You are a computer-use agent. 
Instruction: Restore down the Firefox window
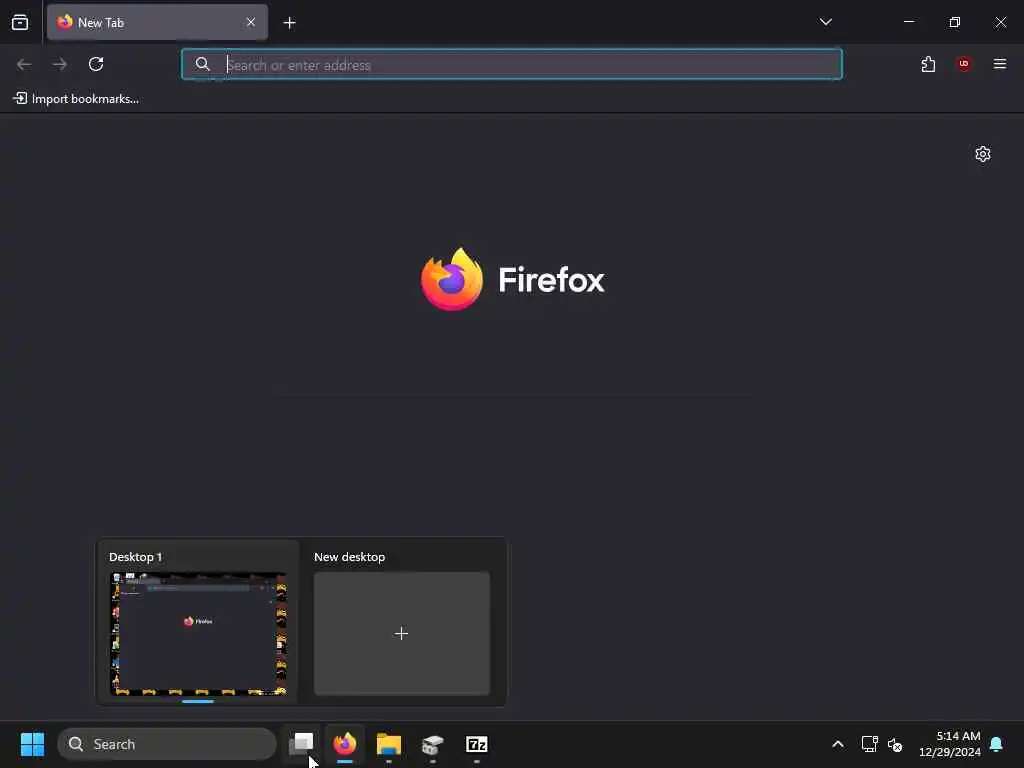[955, 22]
